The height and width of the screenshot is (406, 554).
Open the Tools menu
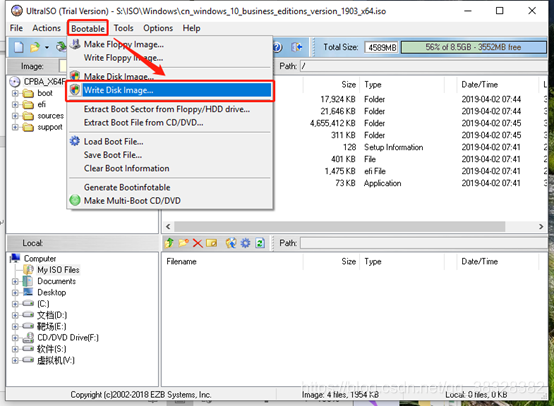[x=123, y=28]
